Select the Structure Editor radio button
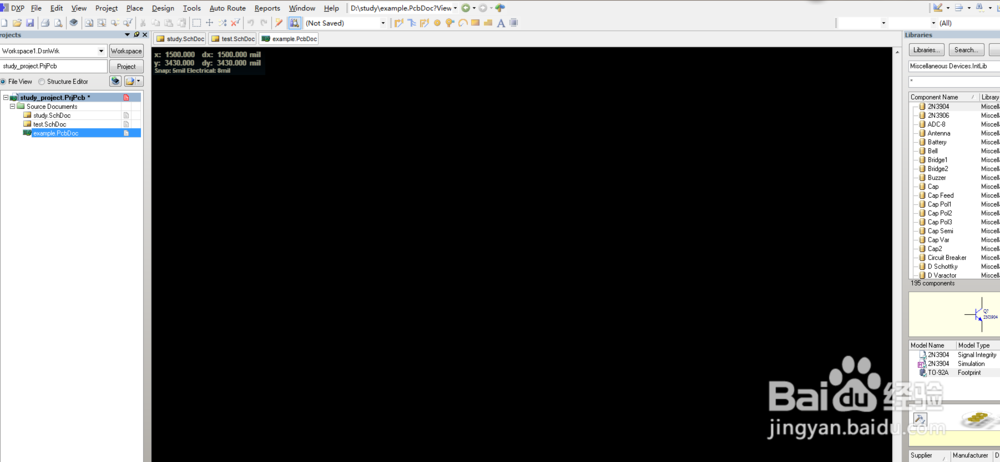Screen dimensions: 1000x462 tap(42, 82)
